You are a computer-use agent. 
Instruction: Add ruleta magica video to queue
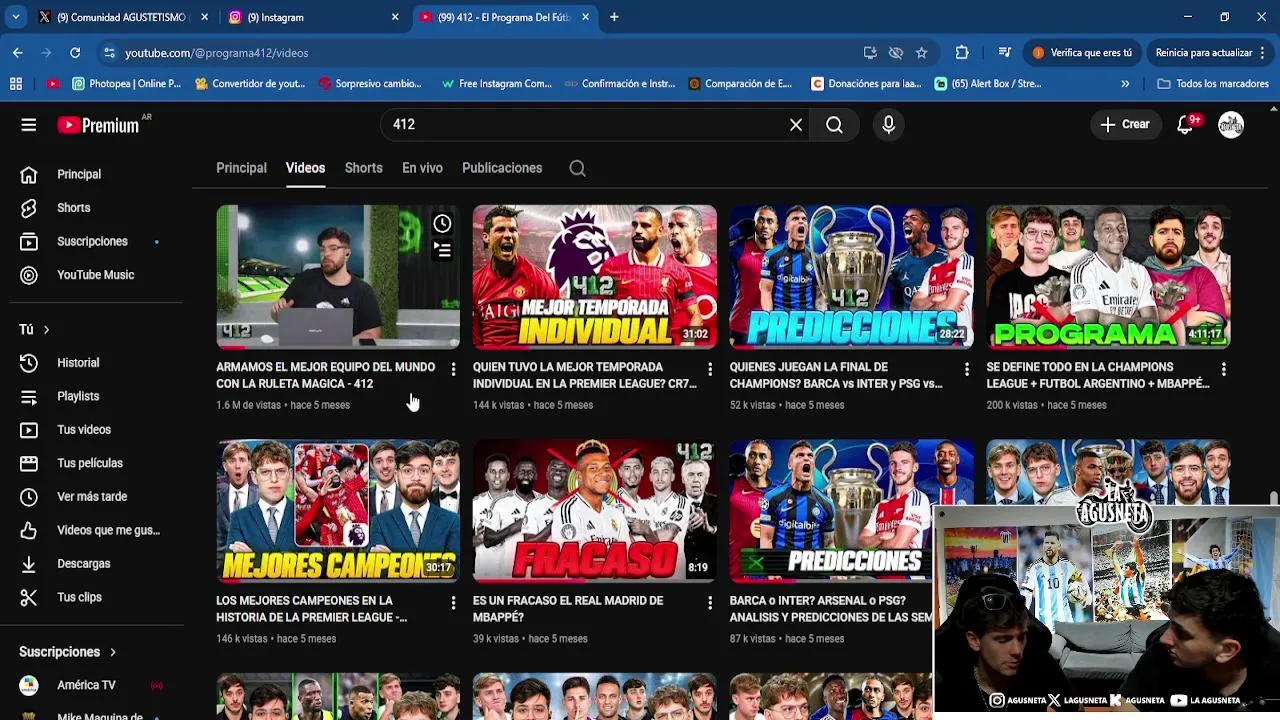coord(442,250)
